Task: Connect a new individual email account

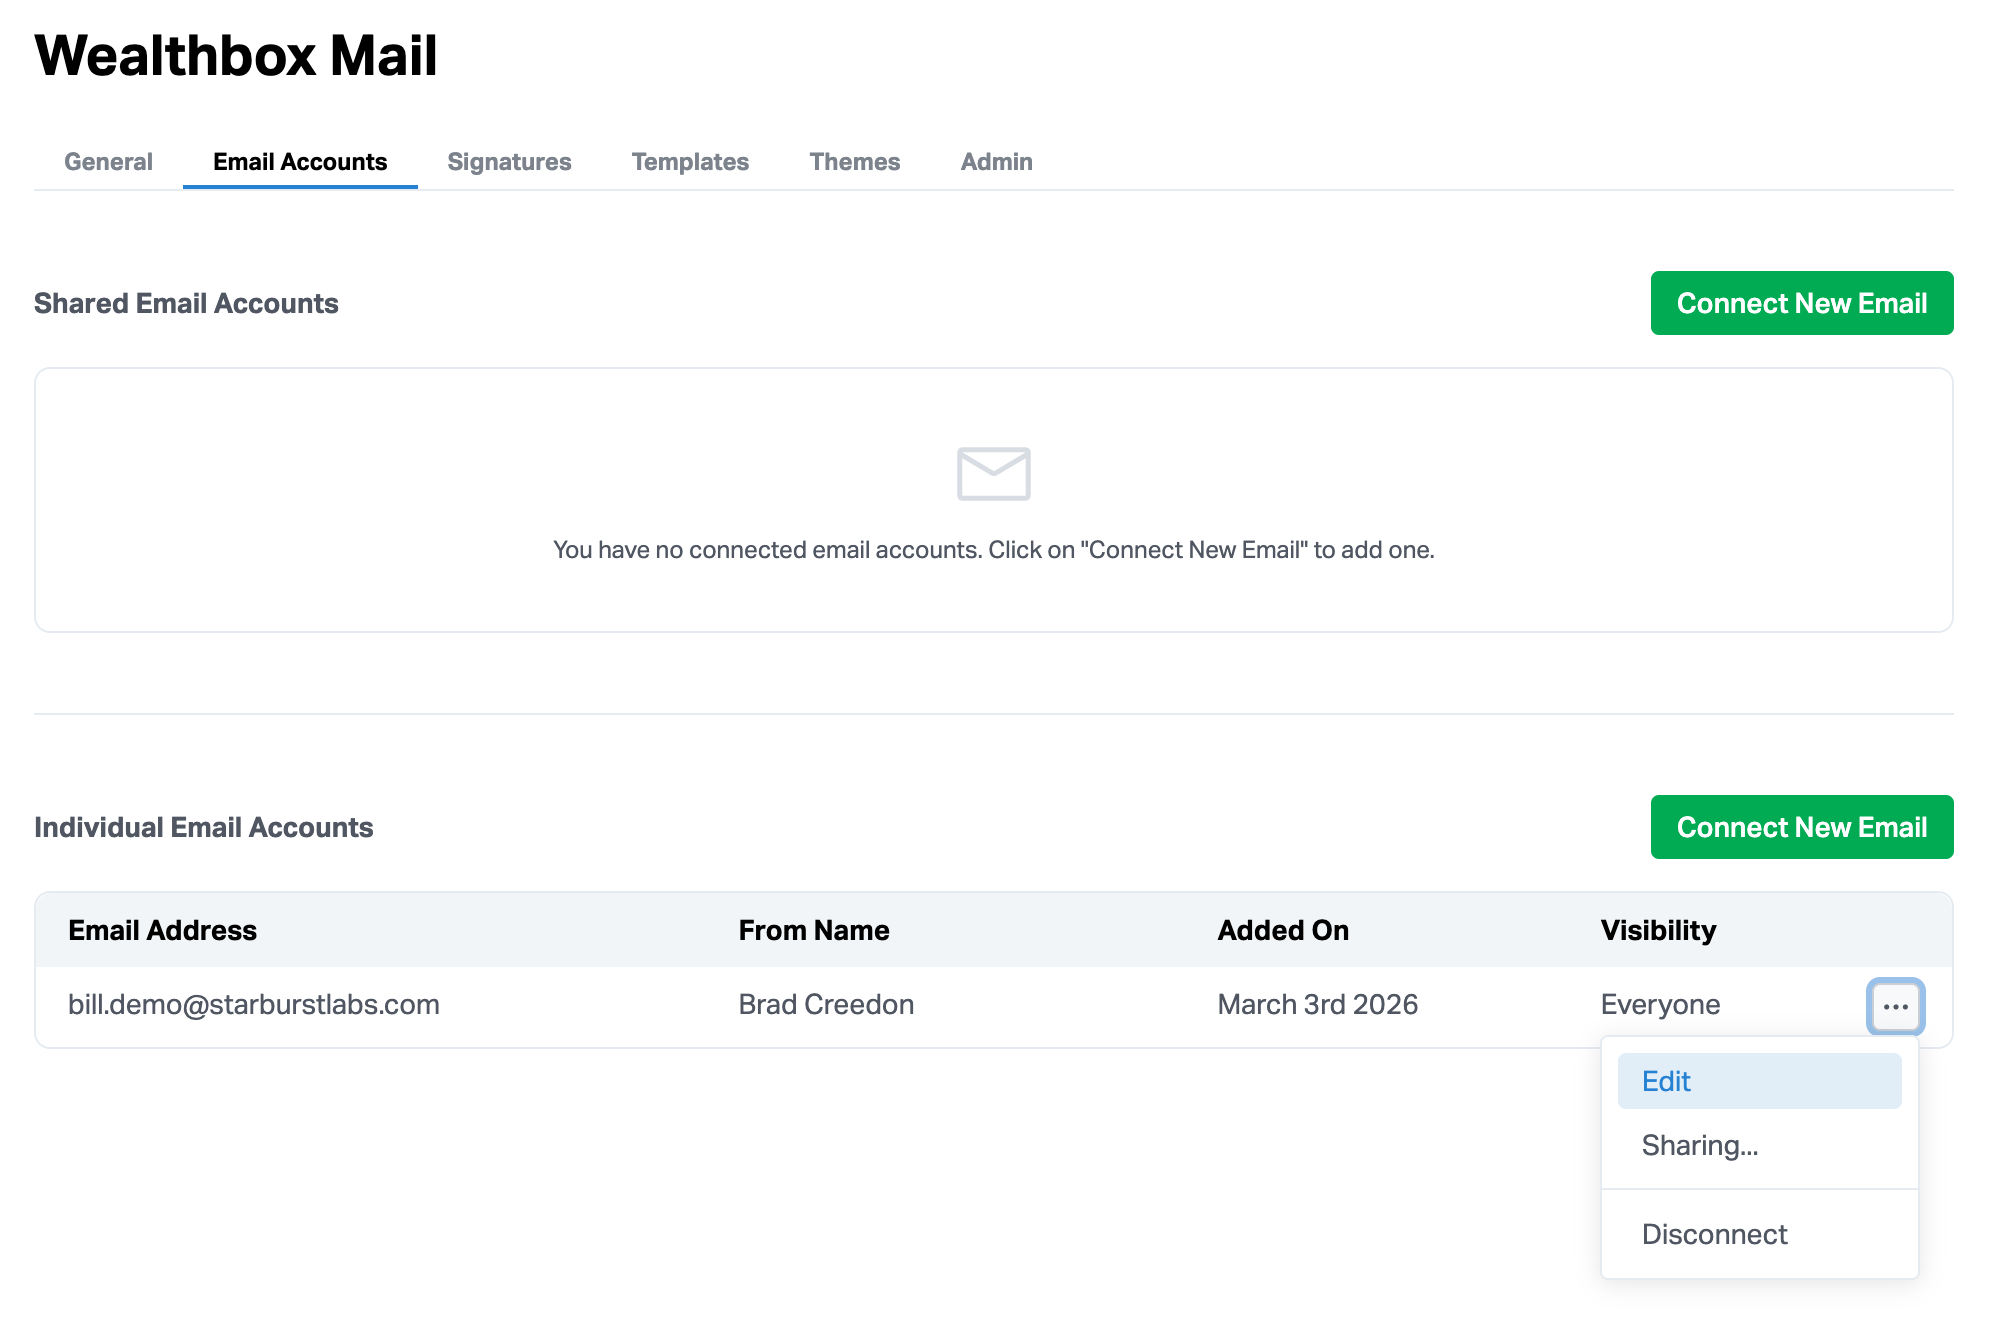Action: (1801, 827)
